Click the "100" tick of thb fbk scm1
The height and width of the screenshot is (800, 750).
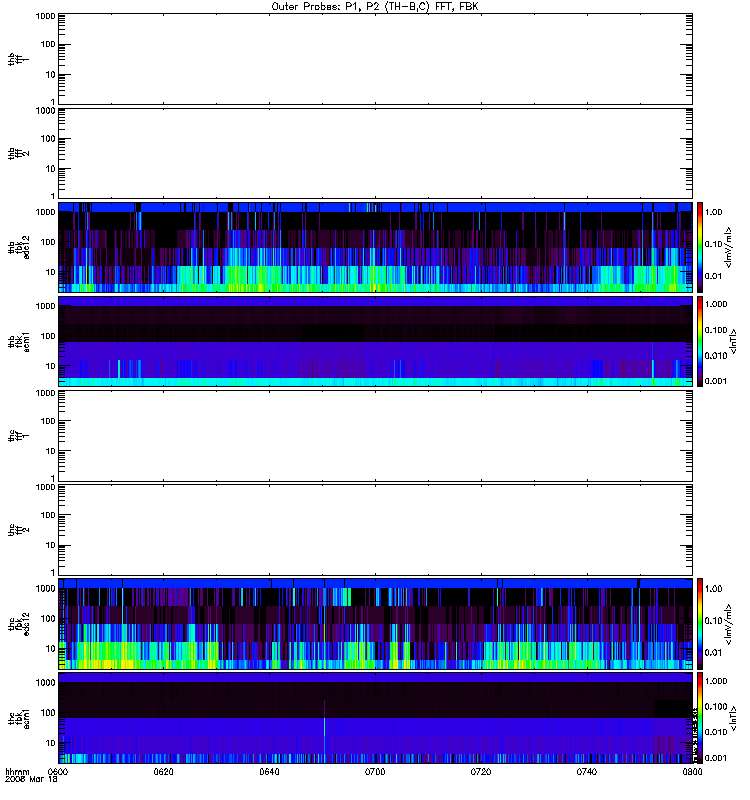click(48, 336)
